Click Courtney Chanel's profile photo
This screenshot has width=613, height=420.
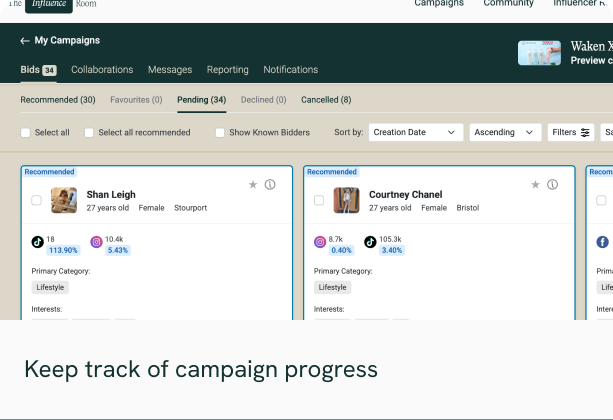pos(347,200)
